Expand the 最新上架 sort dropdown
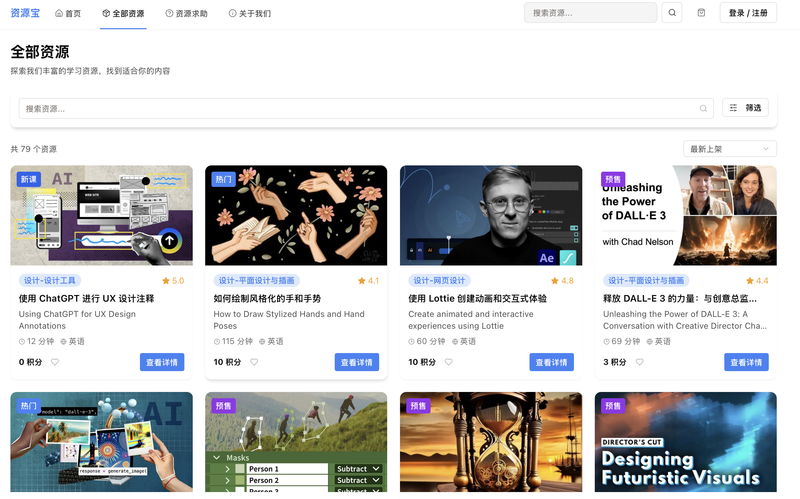The height and width of the screenshot is (499, 800). pyautogui.click(x=730, y=149)
